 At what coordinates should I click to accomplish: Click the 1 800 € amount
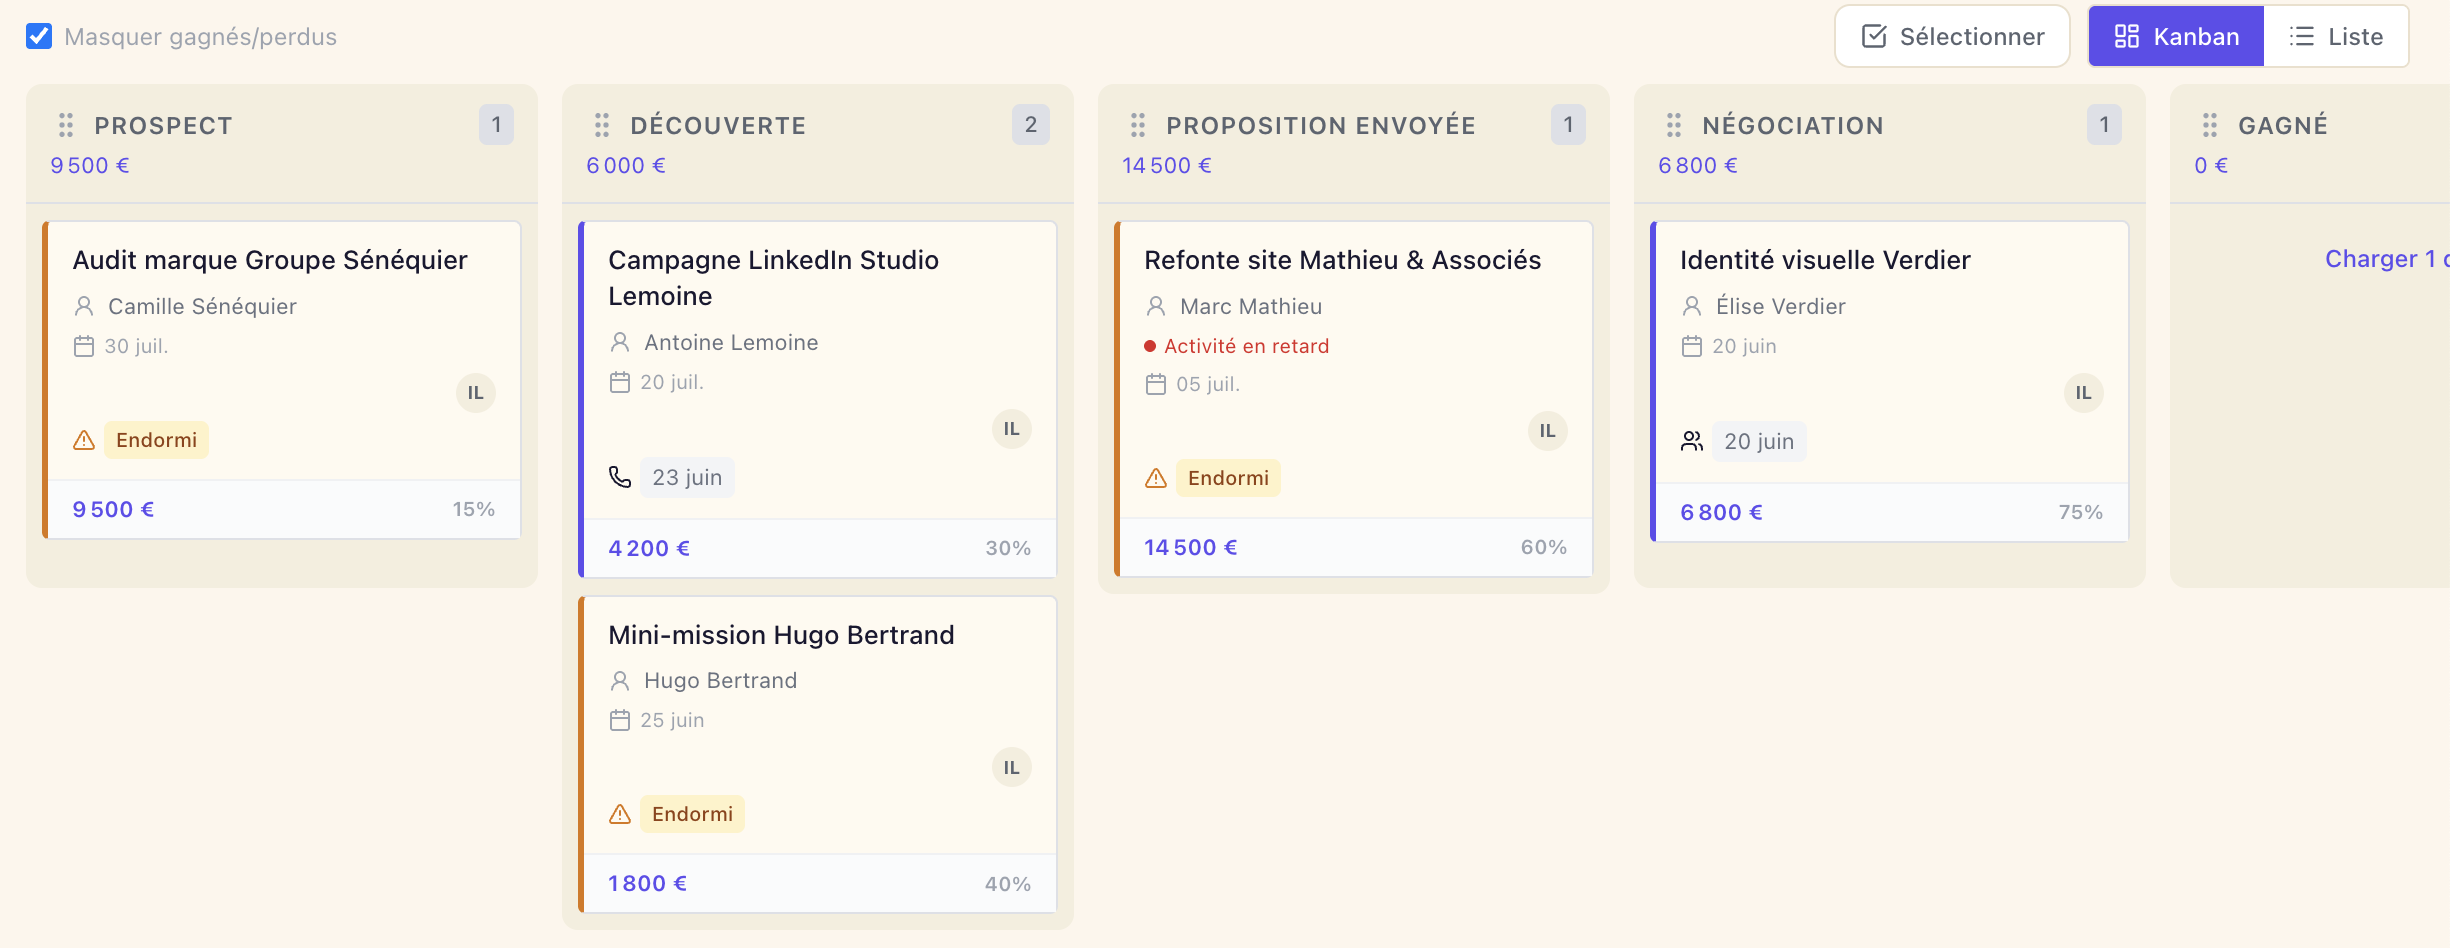(648, 884)
